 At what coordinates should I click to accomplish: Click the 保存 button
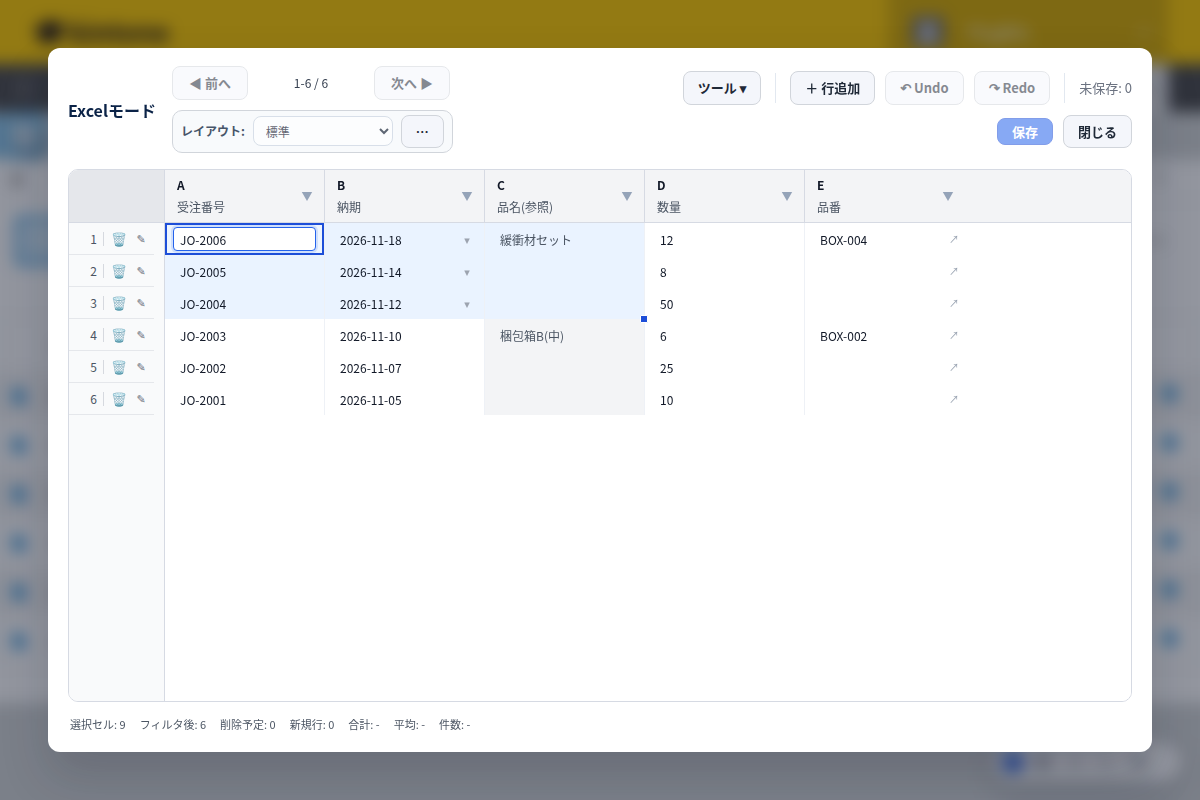coord(1025,132)
